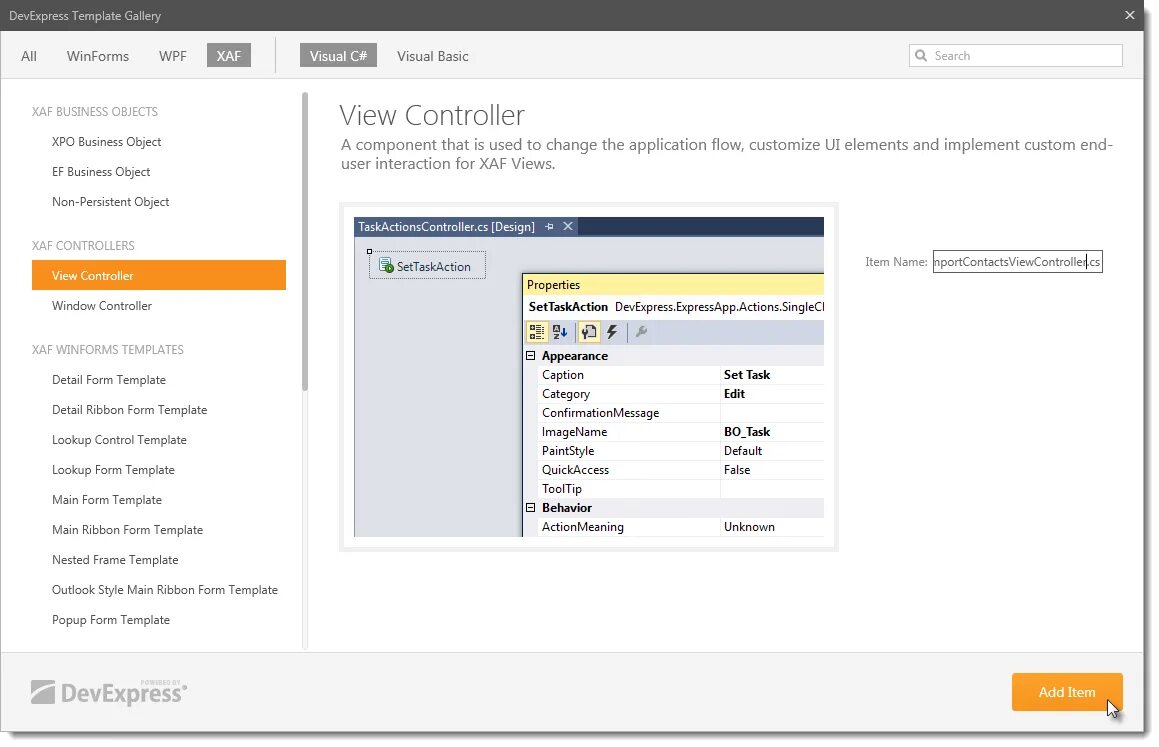Switch to the All platform filter
1159x747 pixels.
coord(29,56)
